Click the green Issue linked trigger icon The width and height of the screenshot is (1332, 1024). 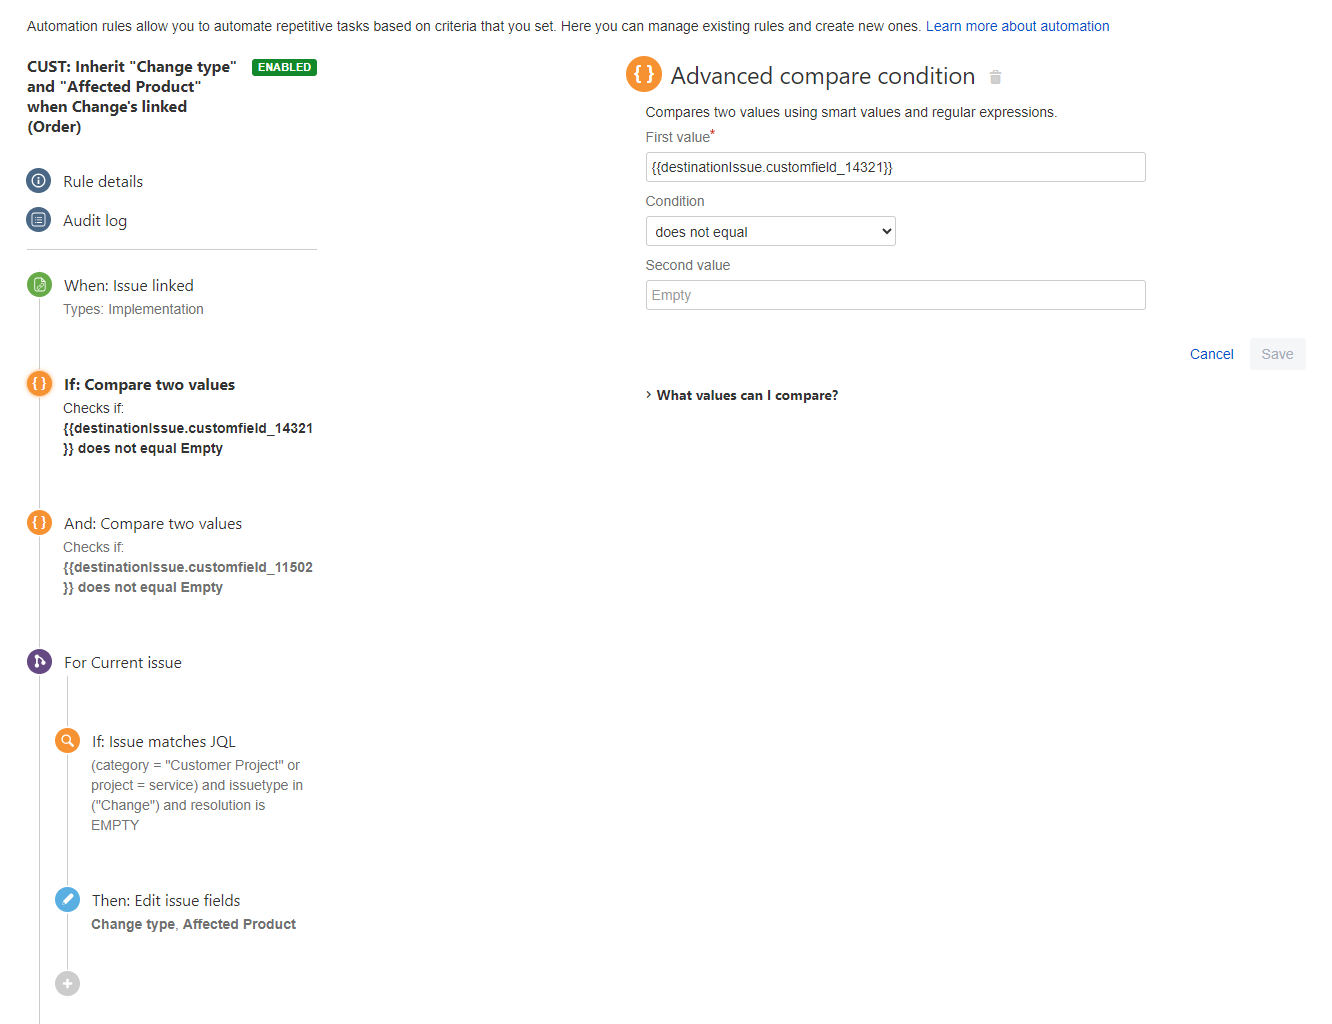pos(38,284)
